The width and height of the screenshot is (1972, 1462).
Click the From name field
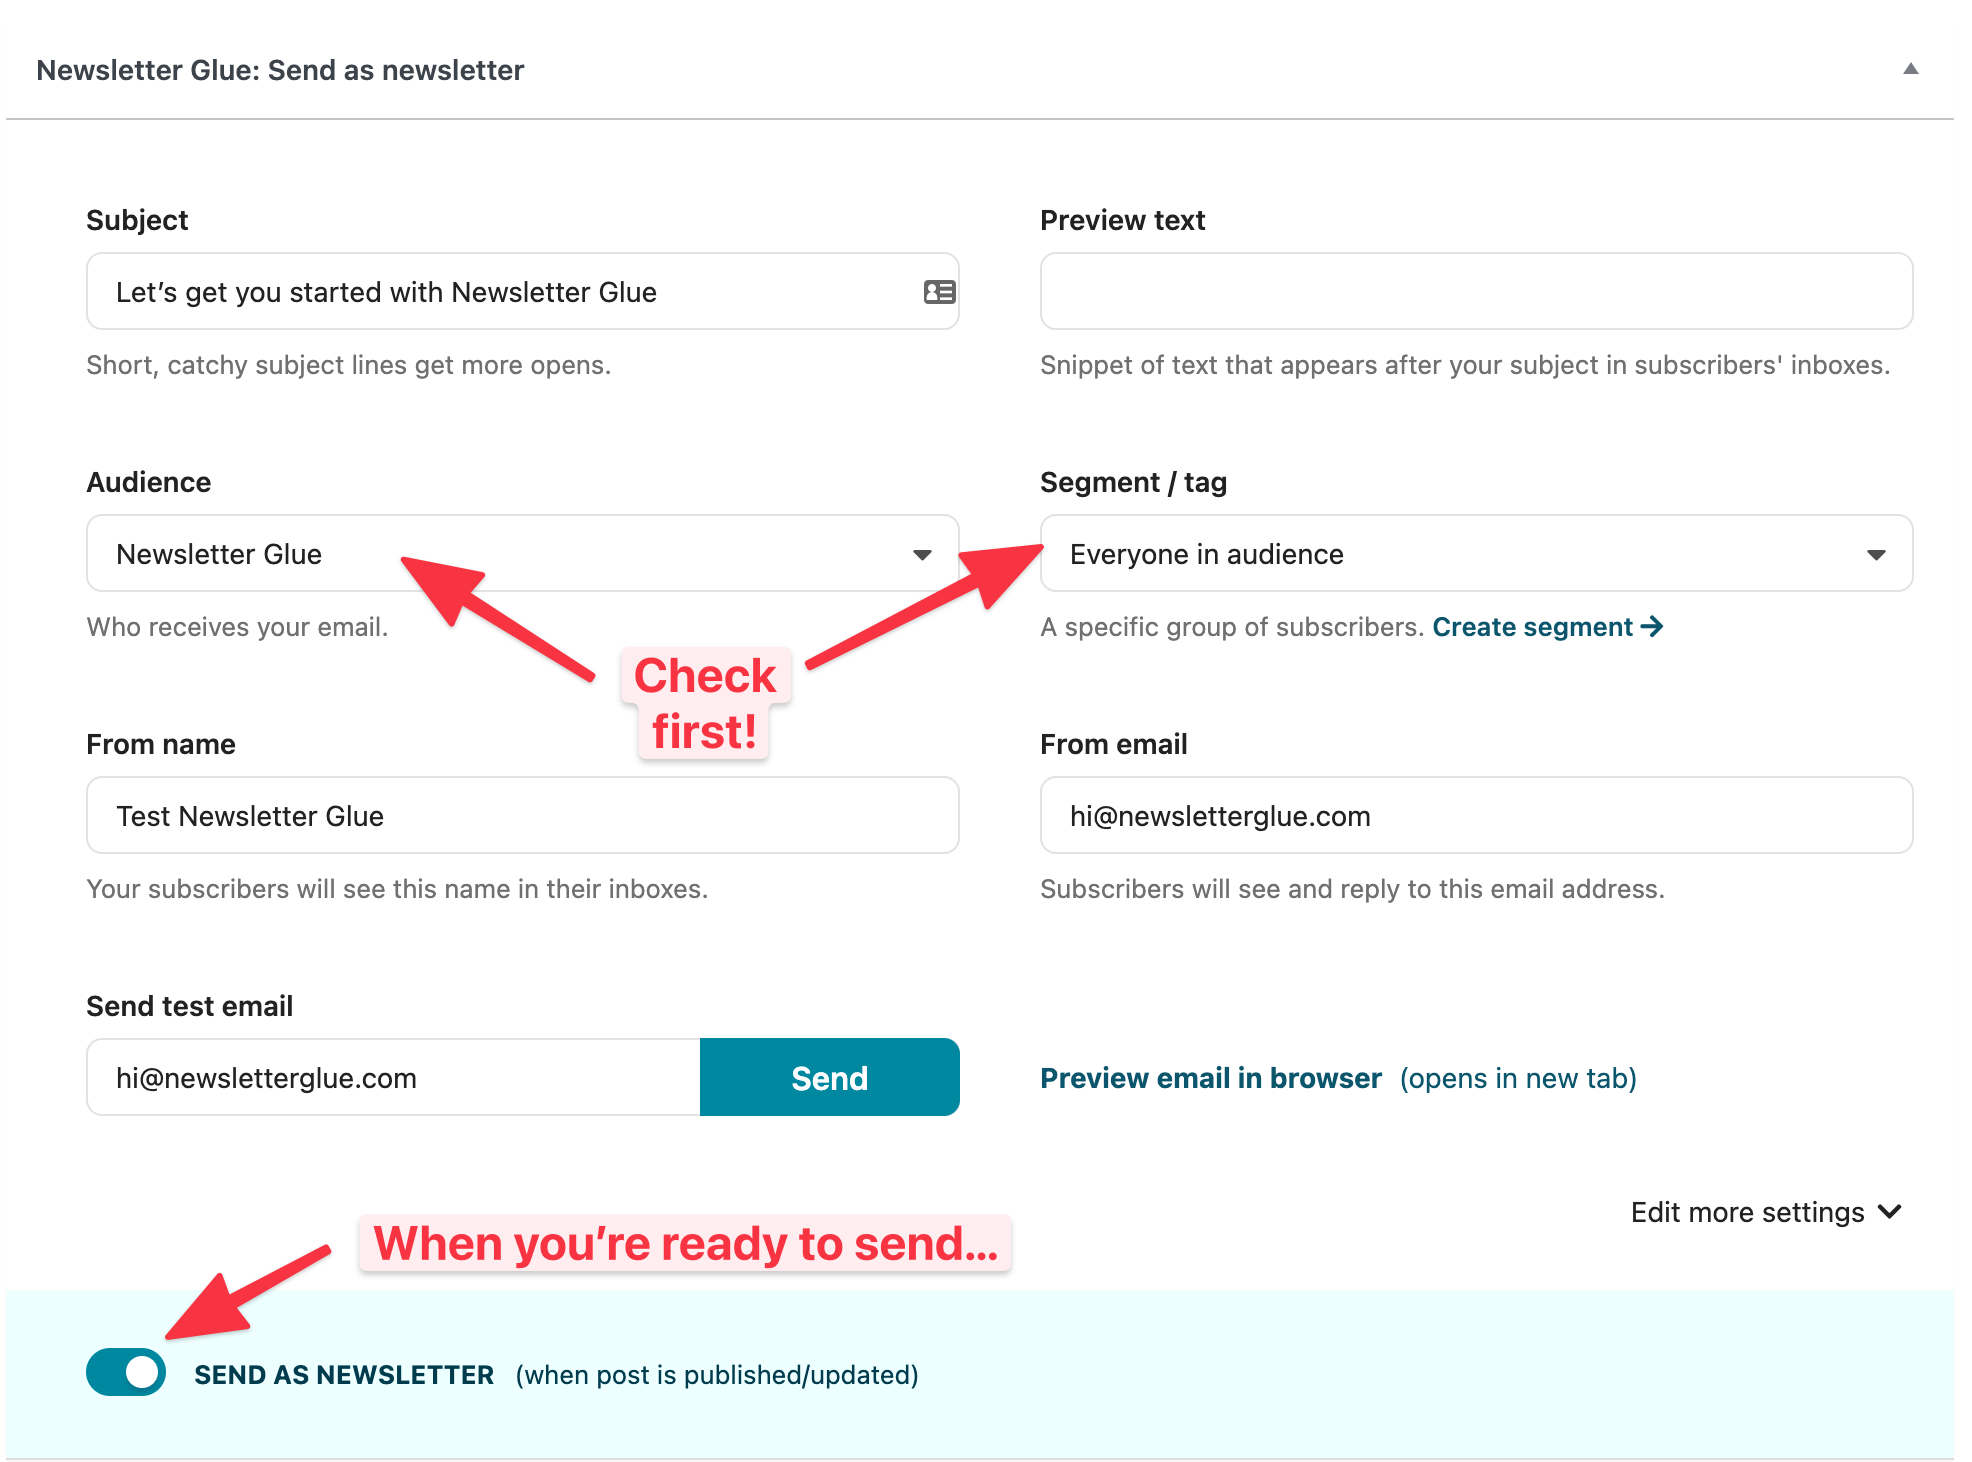point(521,816)
